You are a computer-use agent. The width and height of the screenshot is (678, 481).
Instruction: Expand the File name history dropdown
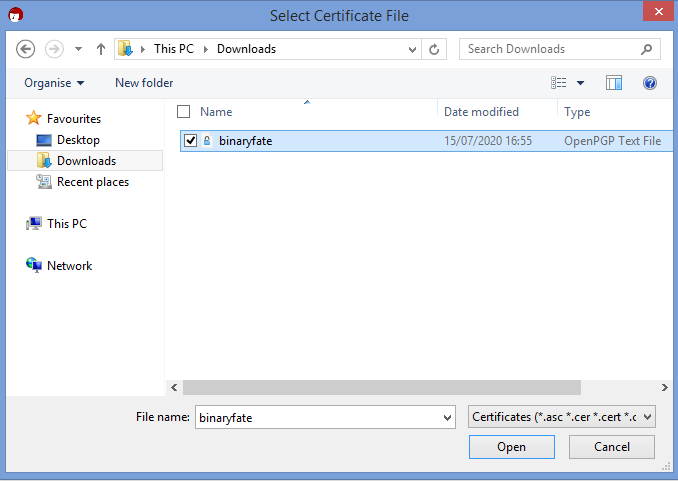(x=447, y=416)
